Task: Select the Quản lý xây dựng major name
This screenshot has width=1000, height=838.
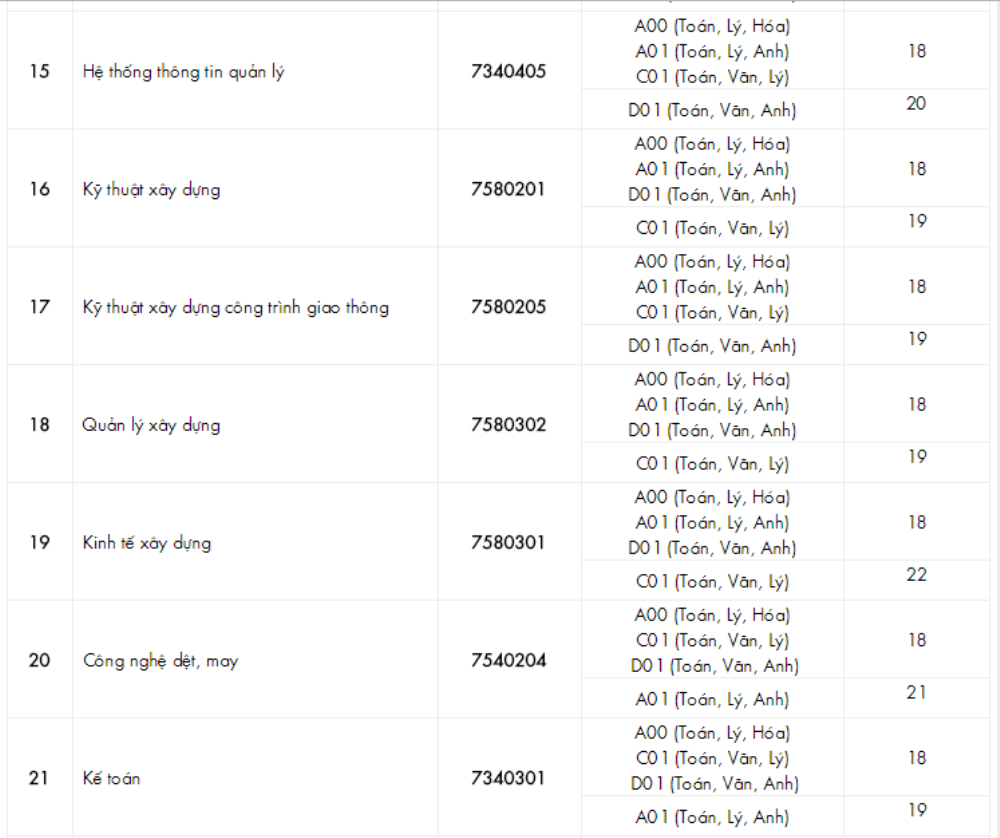Action: click(x=151, y=425)
